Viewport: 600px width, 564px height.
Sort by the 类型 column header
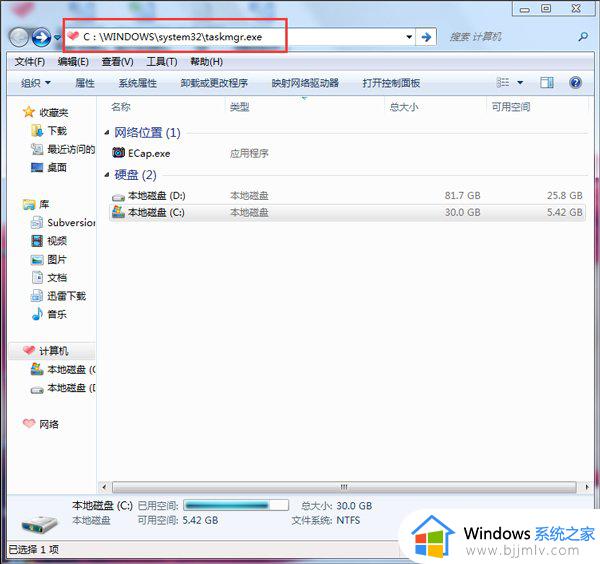click(240, 107)
